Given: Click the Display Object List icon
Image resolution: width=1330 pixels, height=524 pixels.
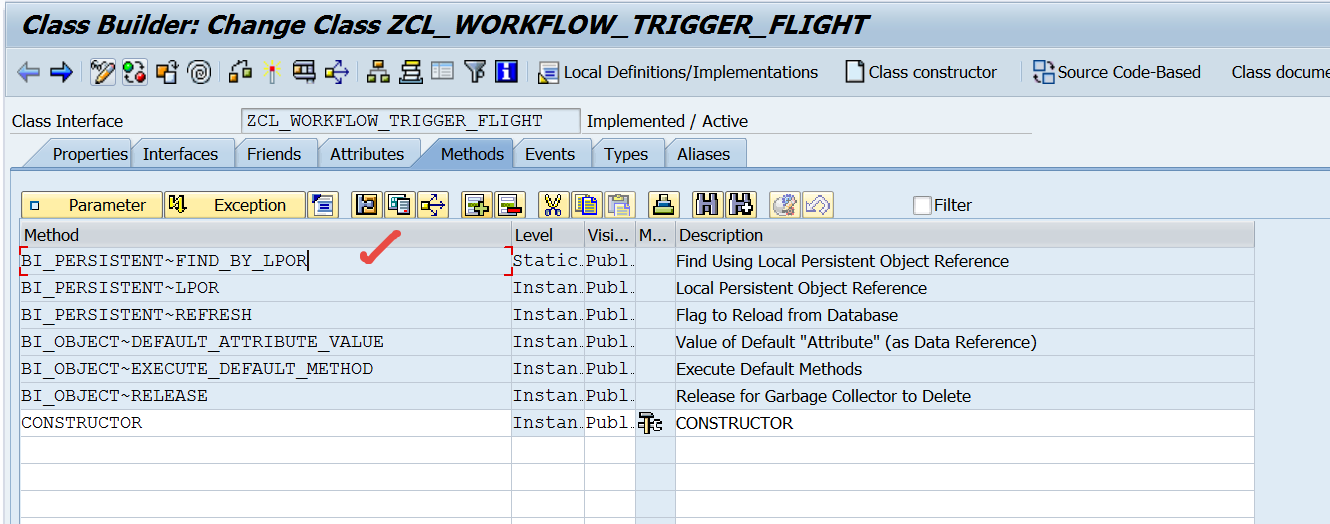Looking at the screenshot, I should point(337,72).
